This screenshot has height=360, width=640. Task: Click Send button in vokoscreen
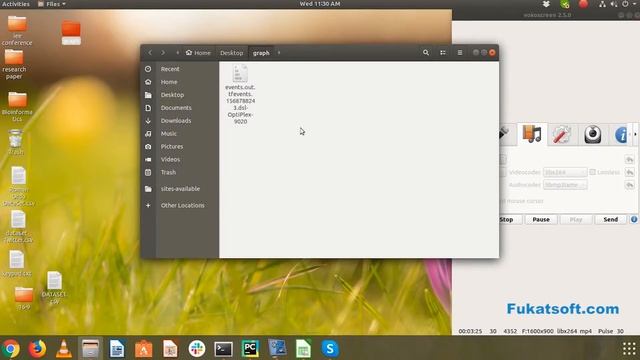[611, 220]
